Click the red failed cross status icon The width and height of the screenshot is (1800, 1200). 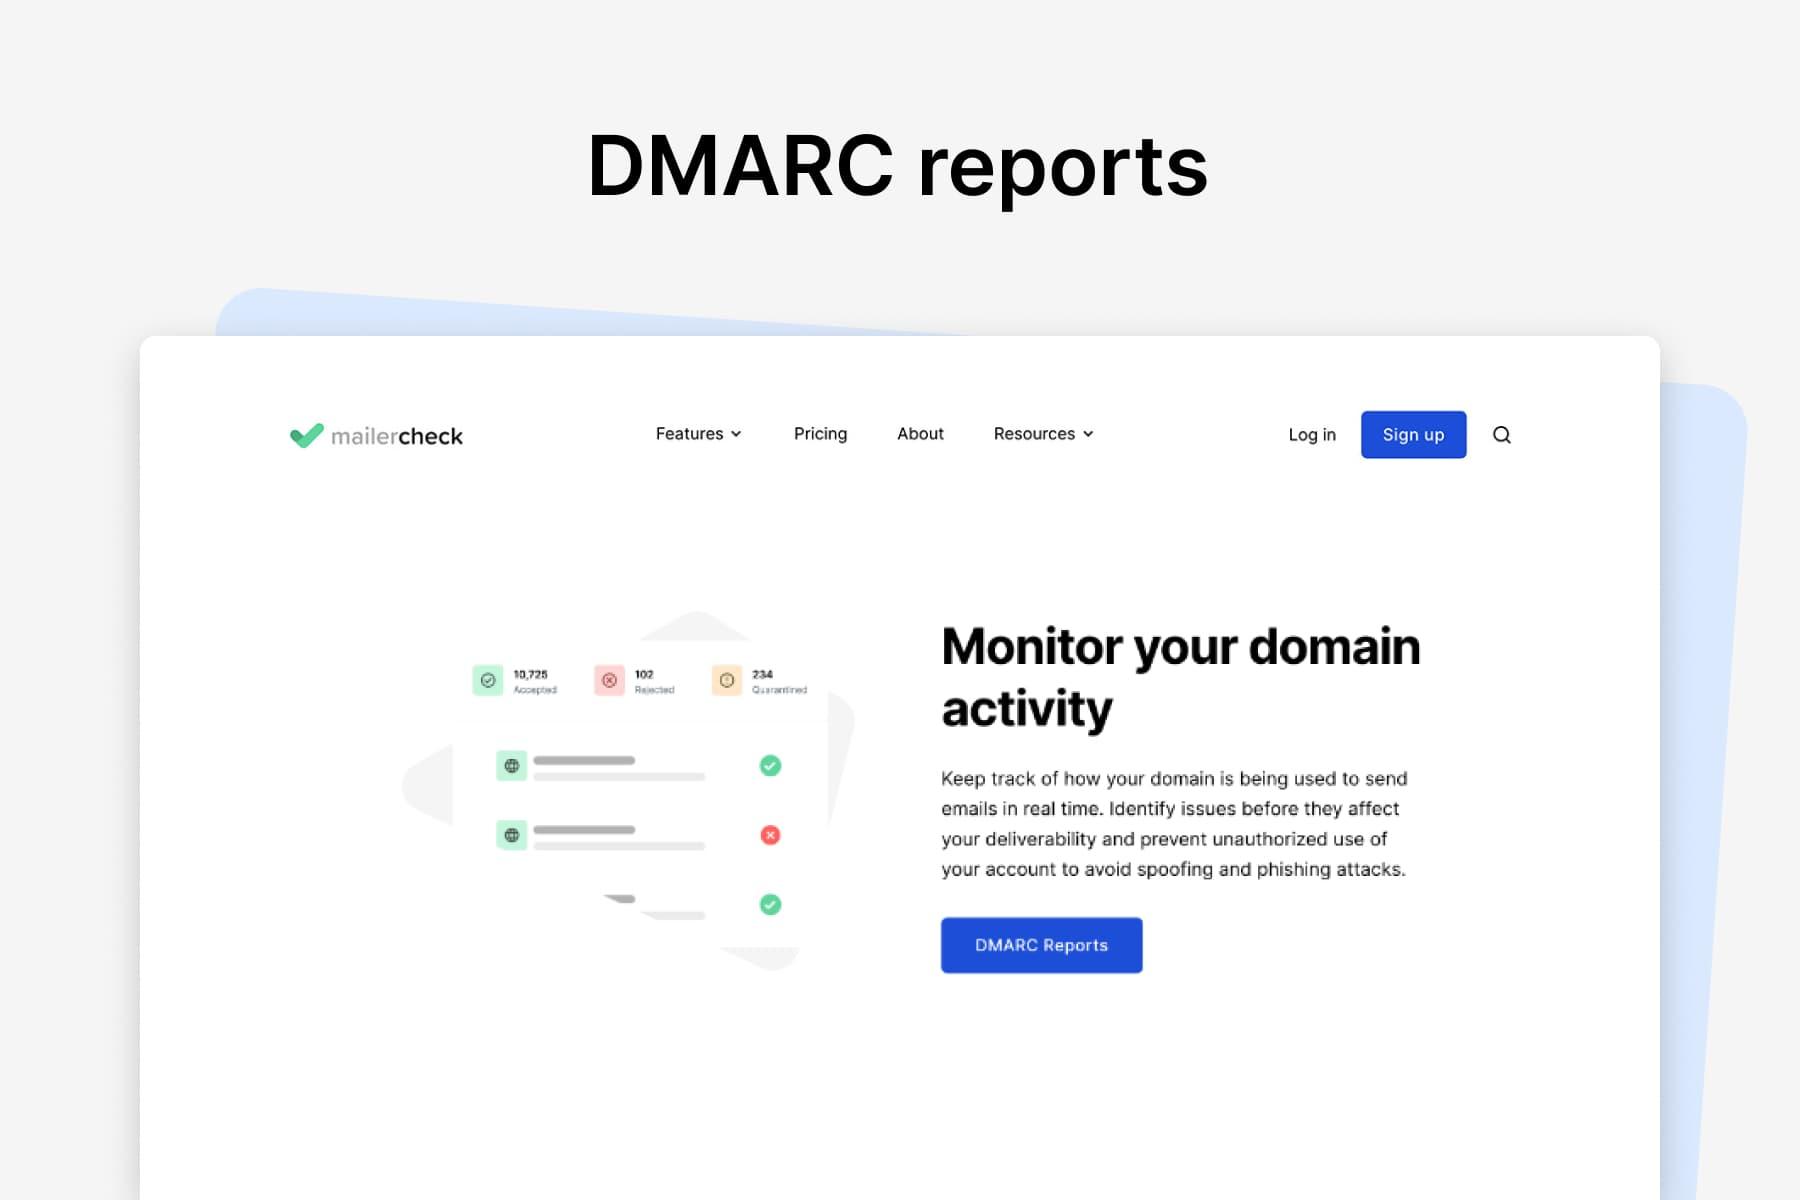(770, 835)
